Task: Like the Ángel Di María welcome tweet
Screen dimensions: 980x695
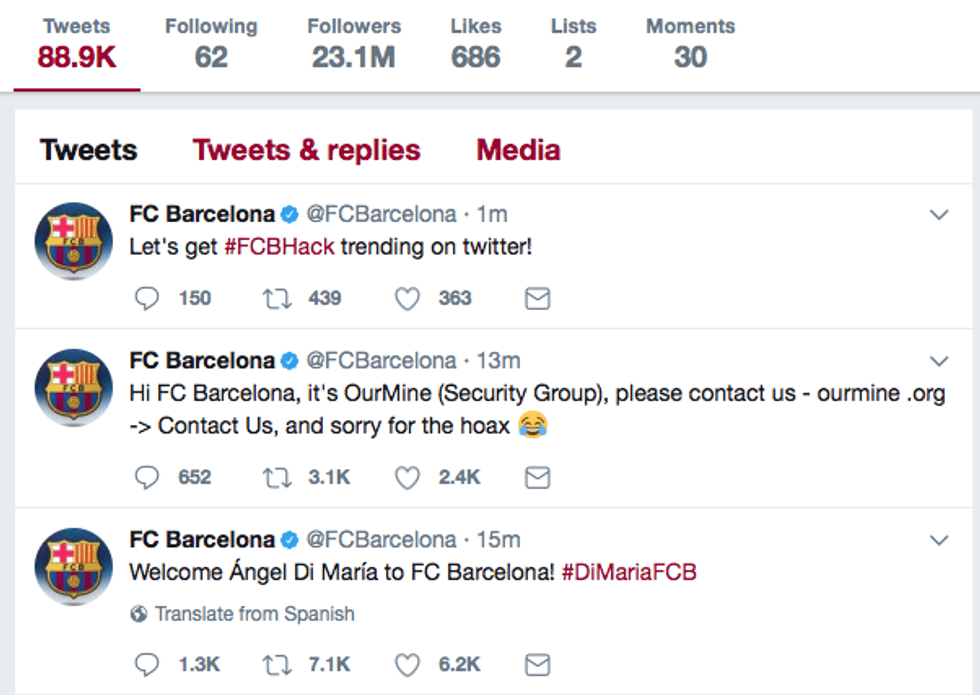Action: tap(408, 663)
